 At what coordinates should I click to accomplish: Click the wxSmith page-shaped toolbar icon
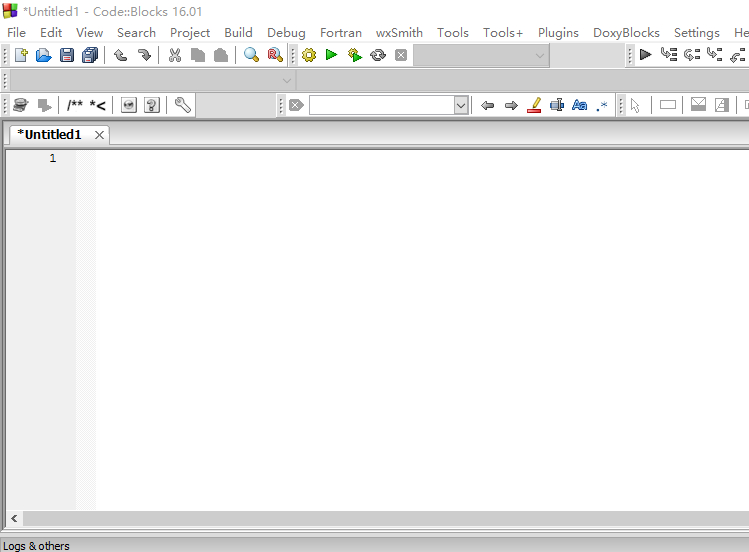click(722, 105)
